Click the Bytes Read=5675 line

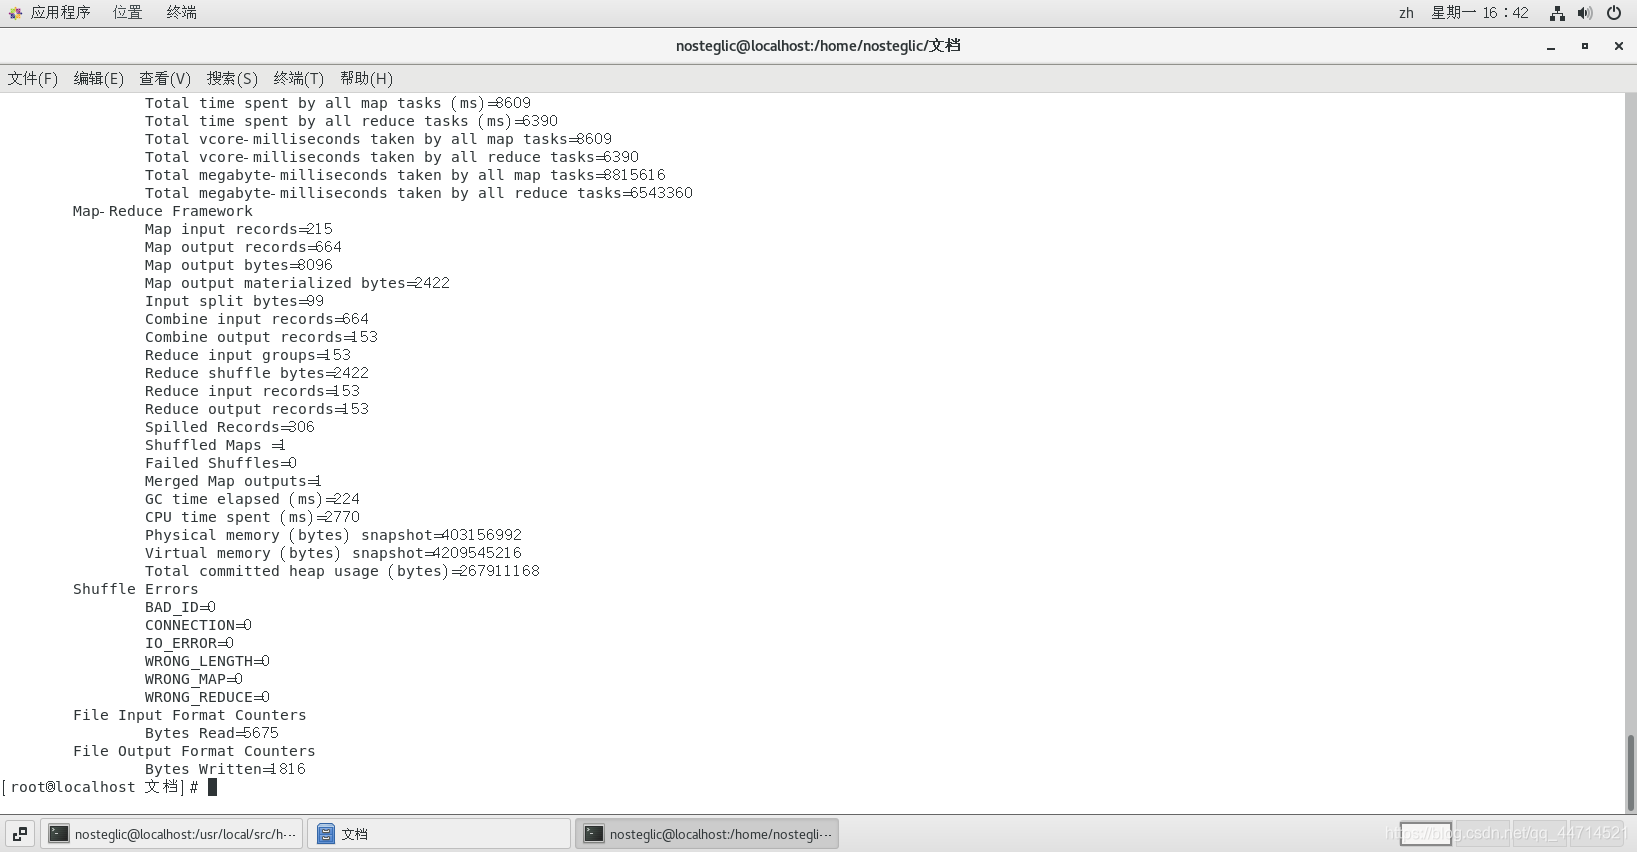click(x=212, y=733)
